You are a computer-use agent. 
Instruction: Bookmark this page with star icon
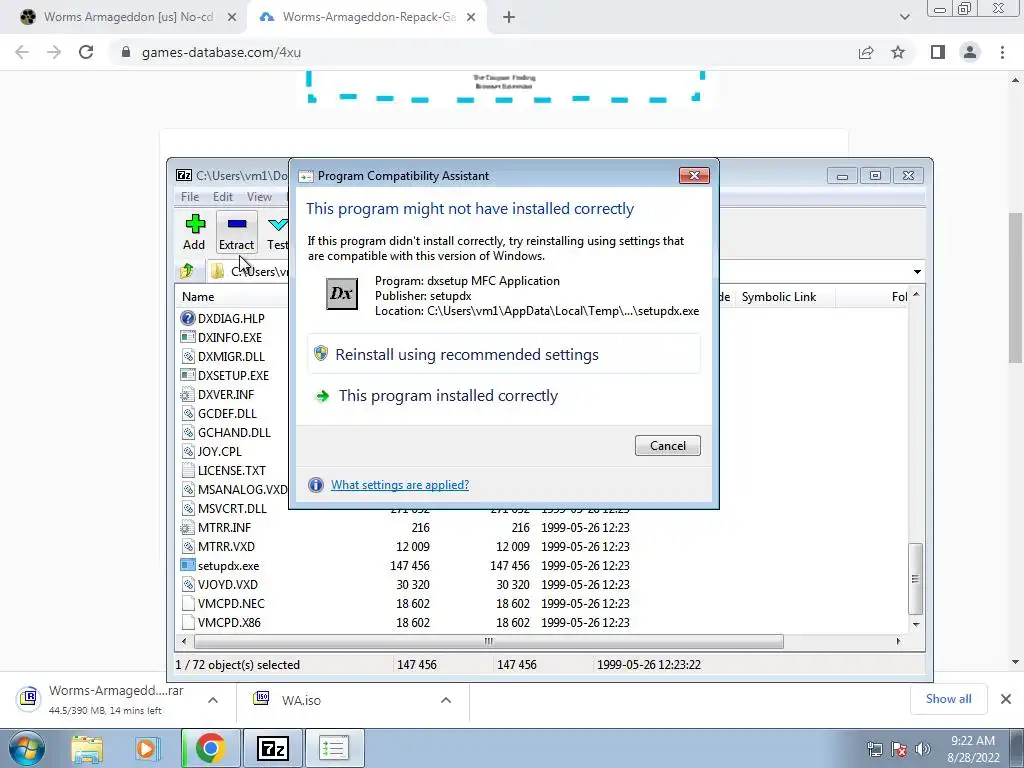pos(898,52)
